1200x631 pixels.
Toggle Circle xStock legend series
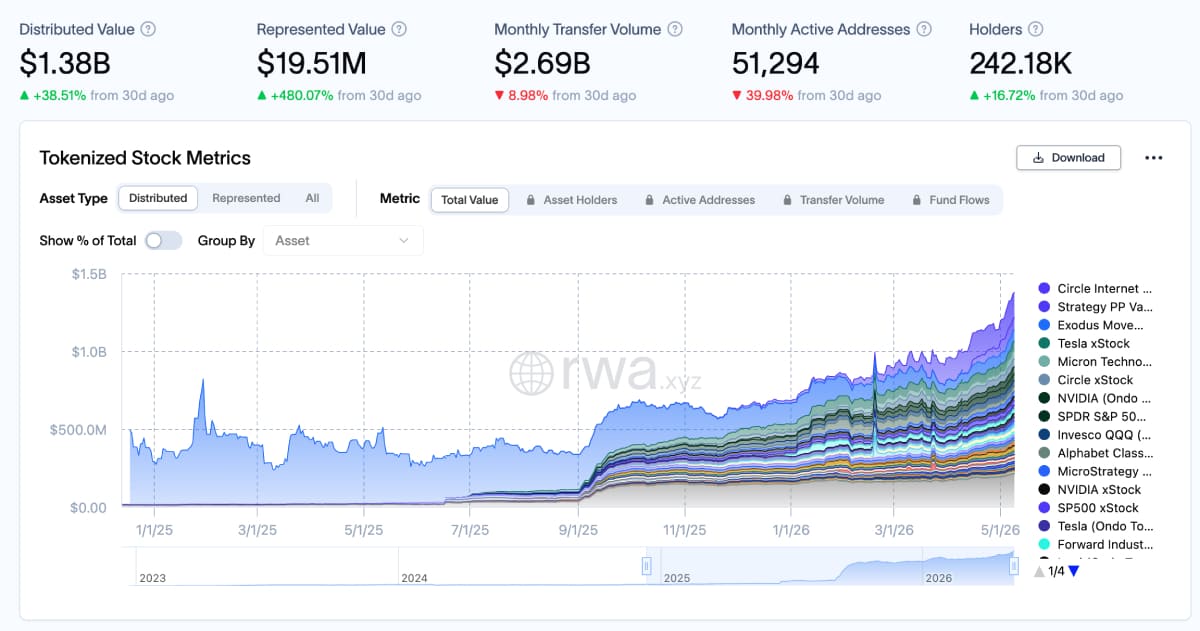click(1087, 380)
